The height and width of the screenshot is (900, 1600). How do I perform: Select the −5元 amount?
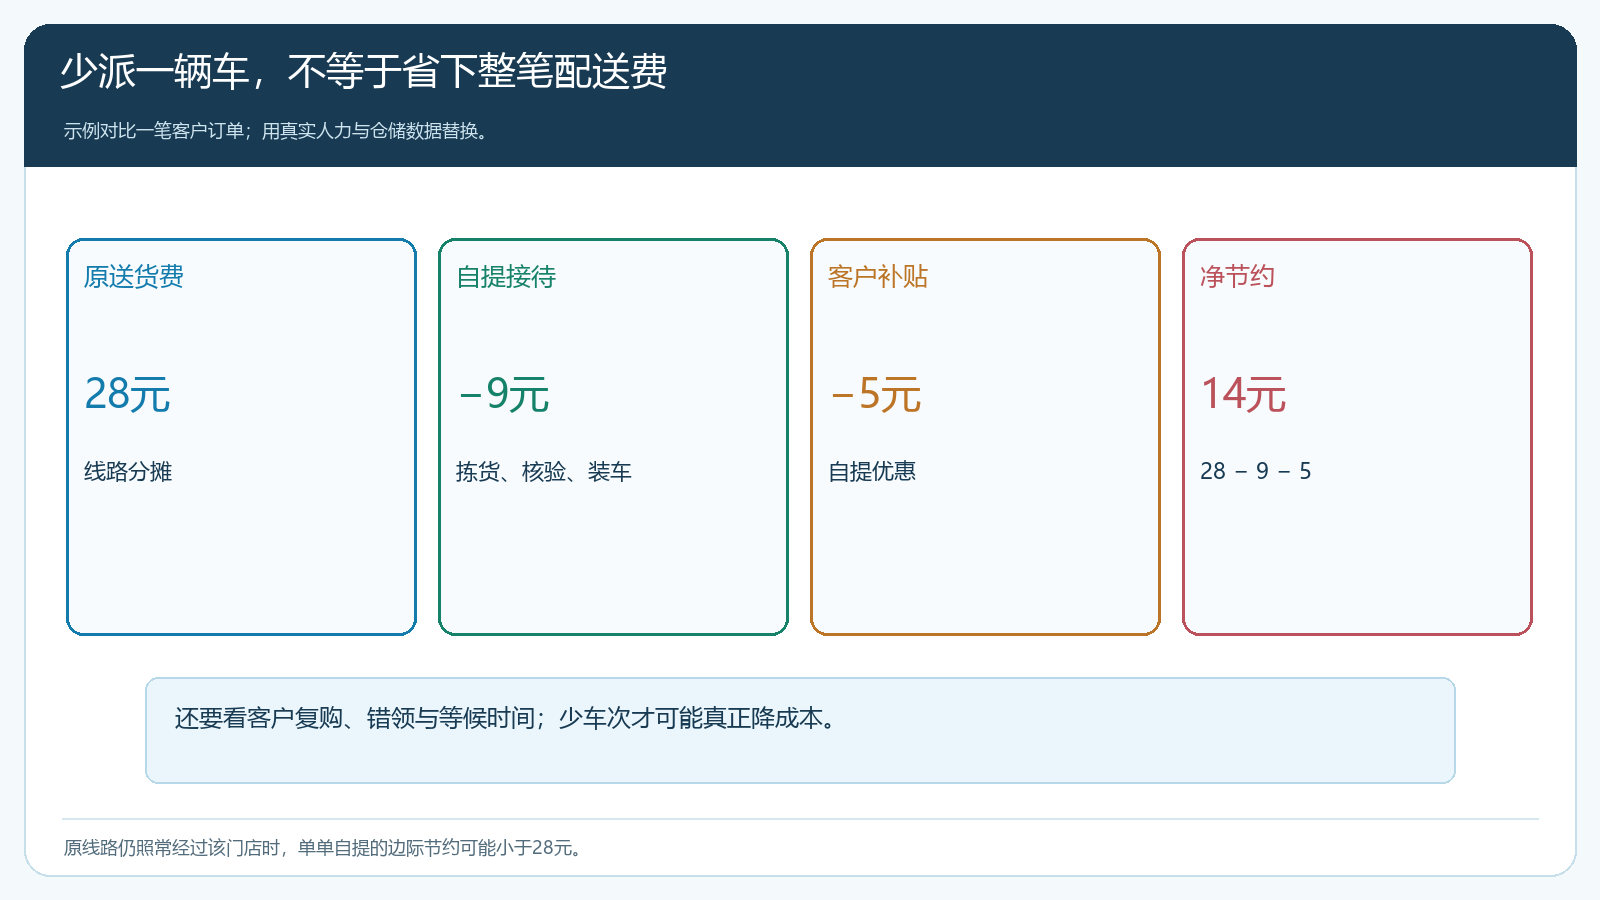pyautogui.click(x=875, y=394)
